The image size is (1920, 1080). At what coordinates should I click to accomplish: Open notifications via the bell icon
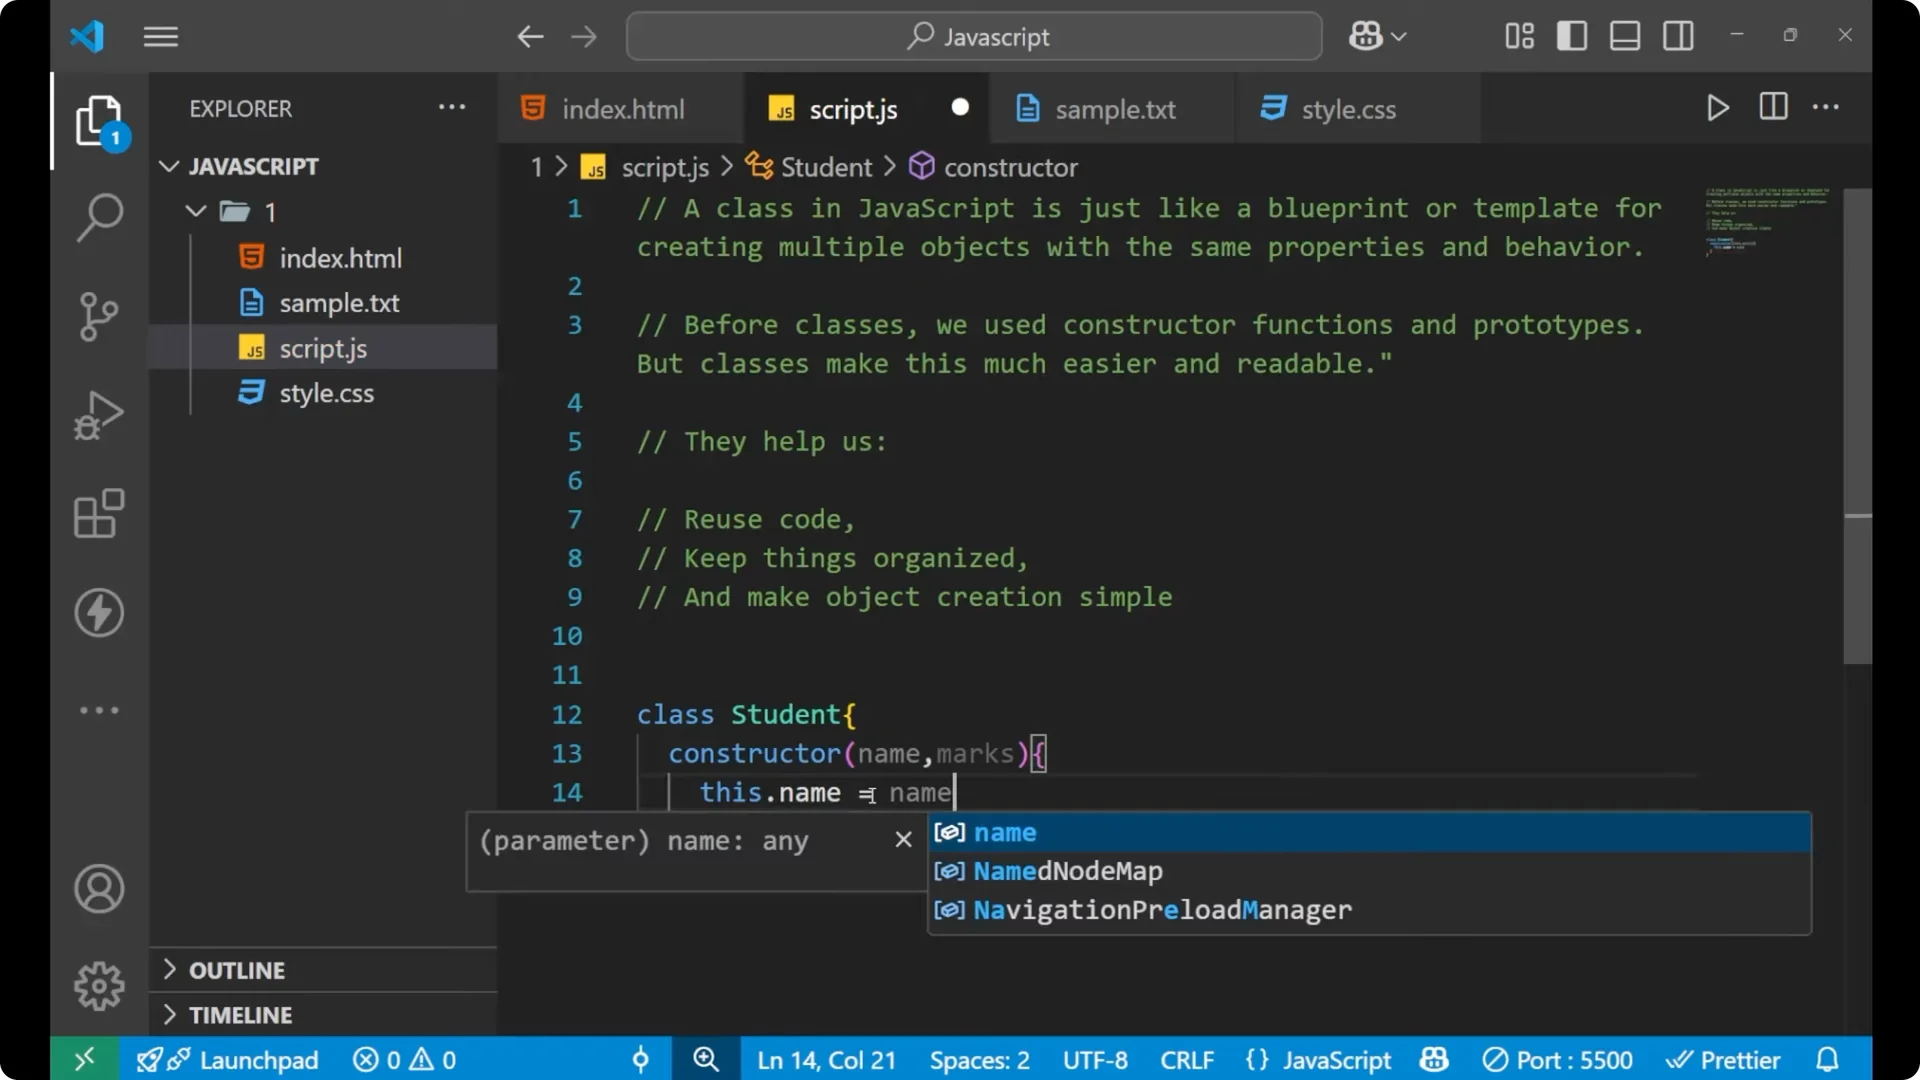click(1828, 1059)
